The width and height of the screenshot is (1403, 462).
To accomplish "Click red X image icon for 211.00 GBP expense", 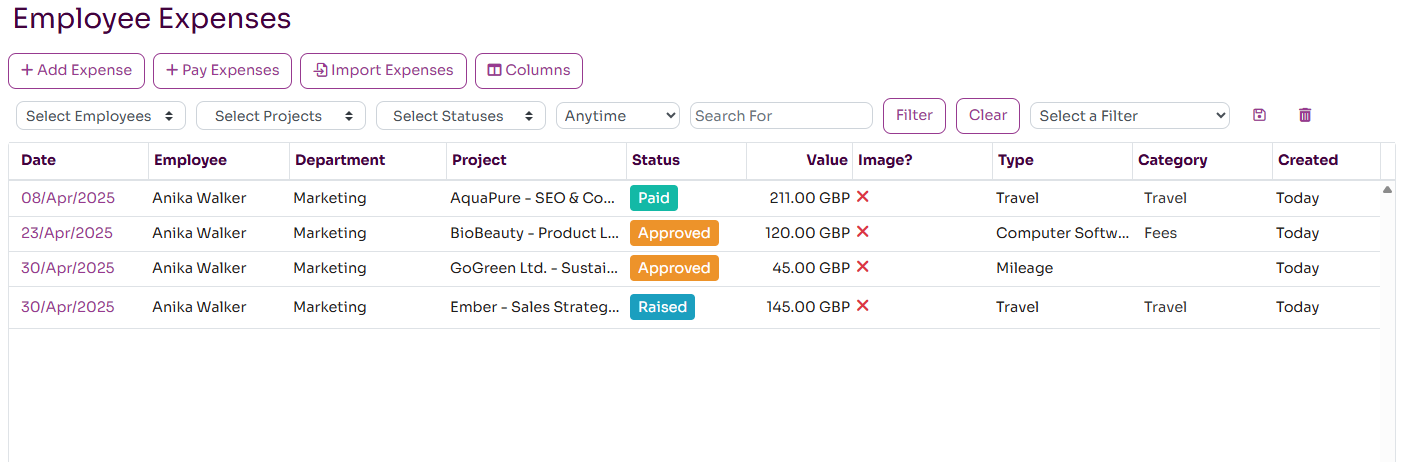I will [862, 197].
